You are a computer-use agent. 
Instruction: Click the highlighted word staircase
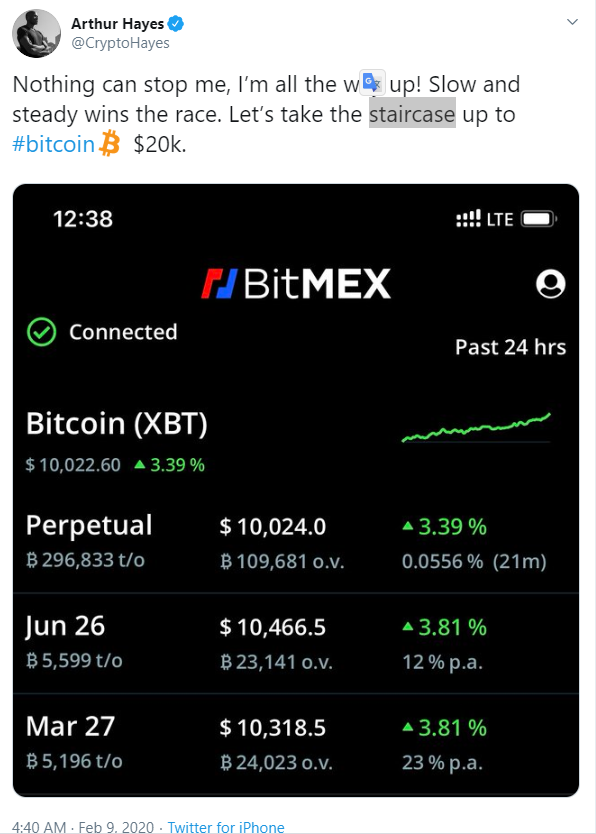click(413, 113)
